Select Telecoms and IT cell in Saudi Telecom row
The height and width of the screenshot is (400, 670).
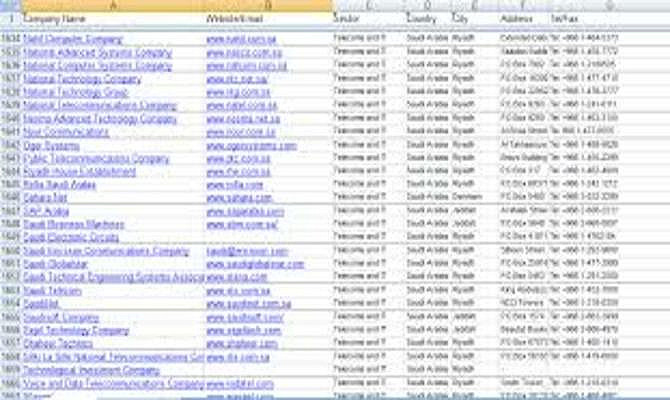[x=368, y=289]
